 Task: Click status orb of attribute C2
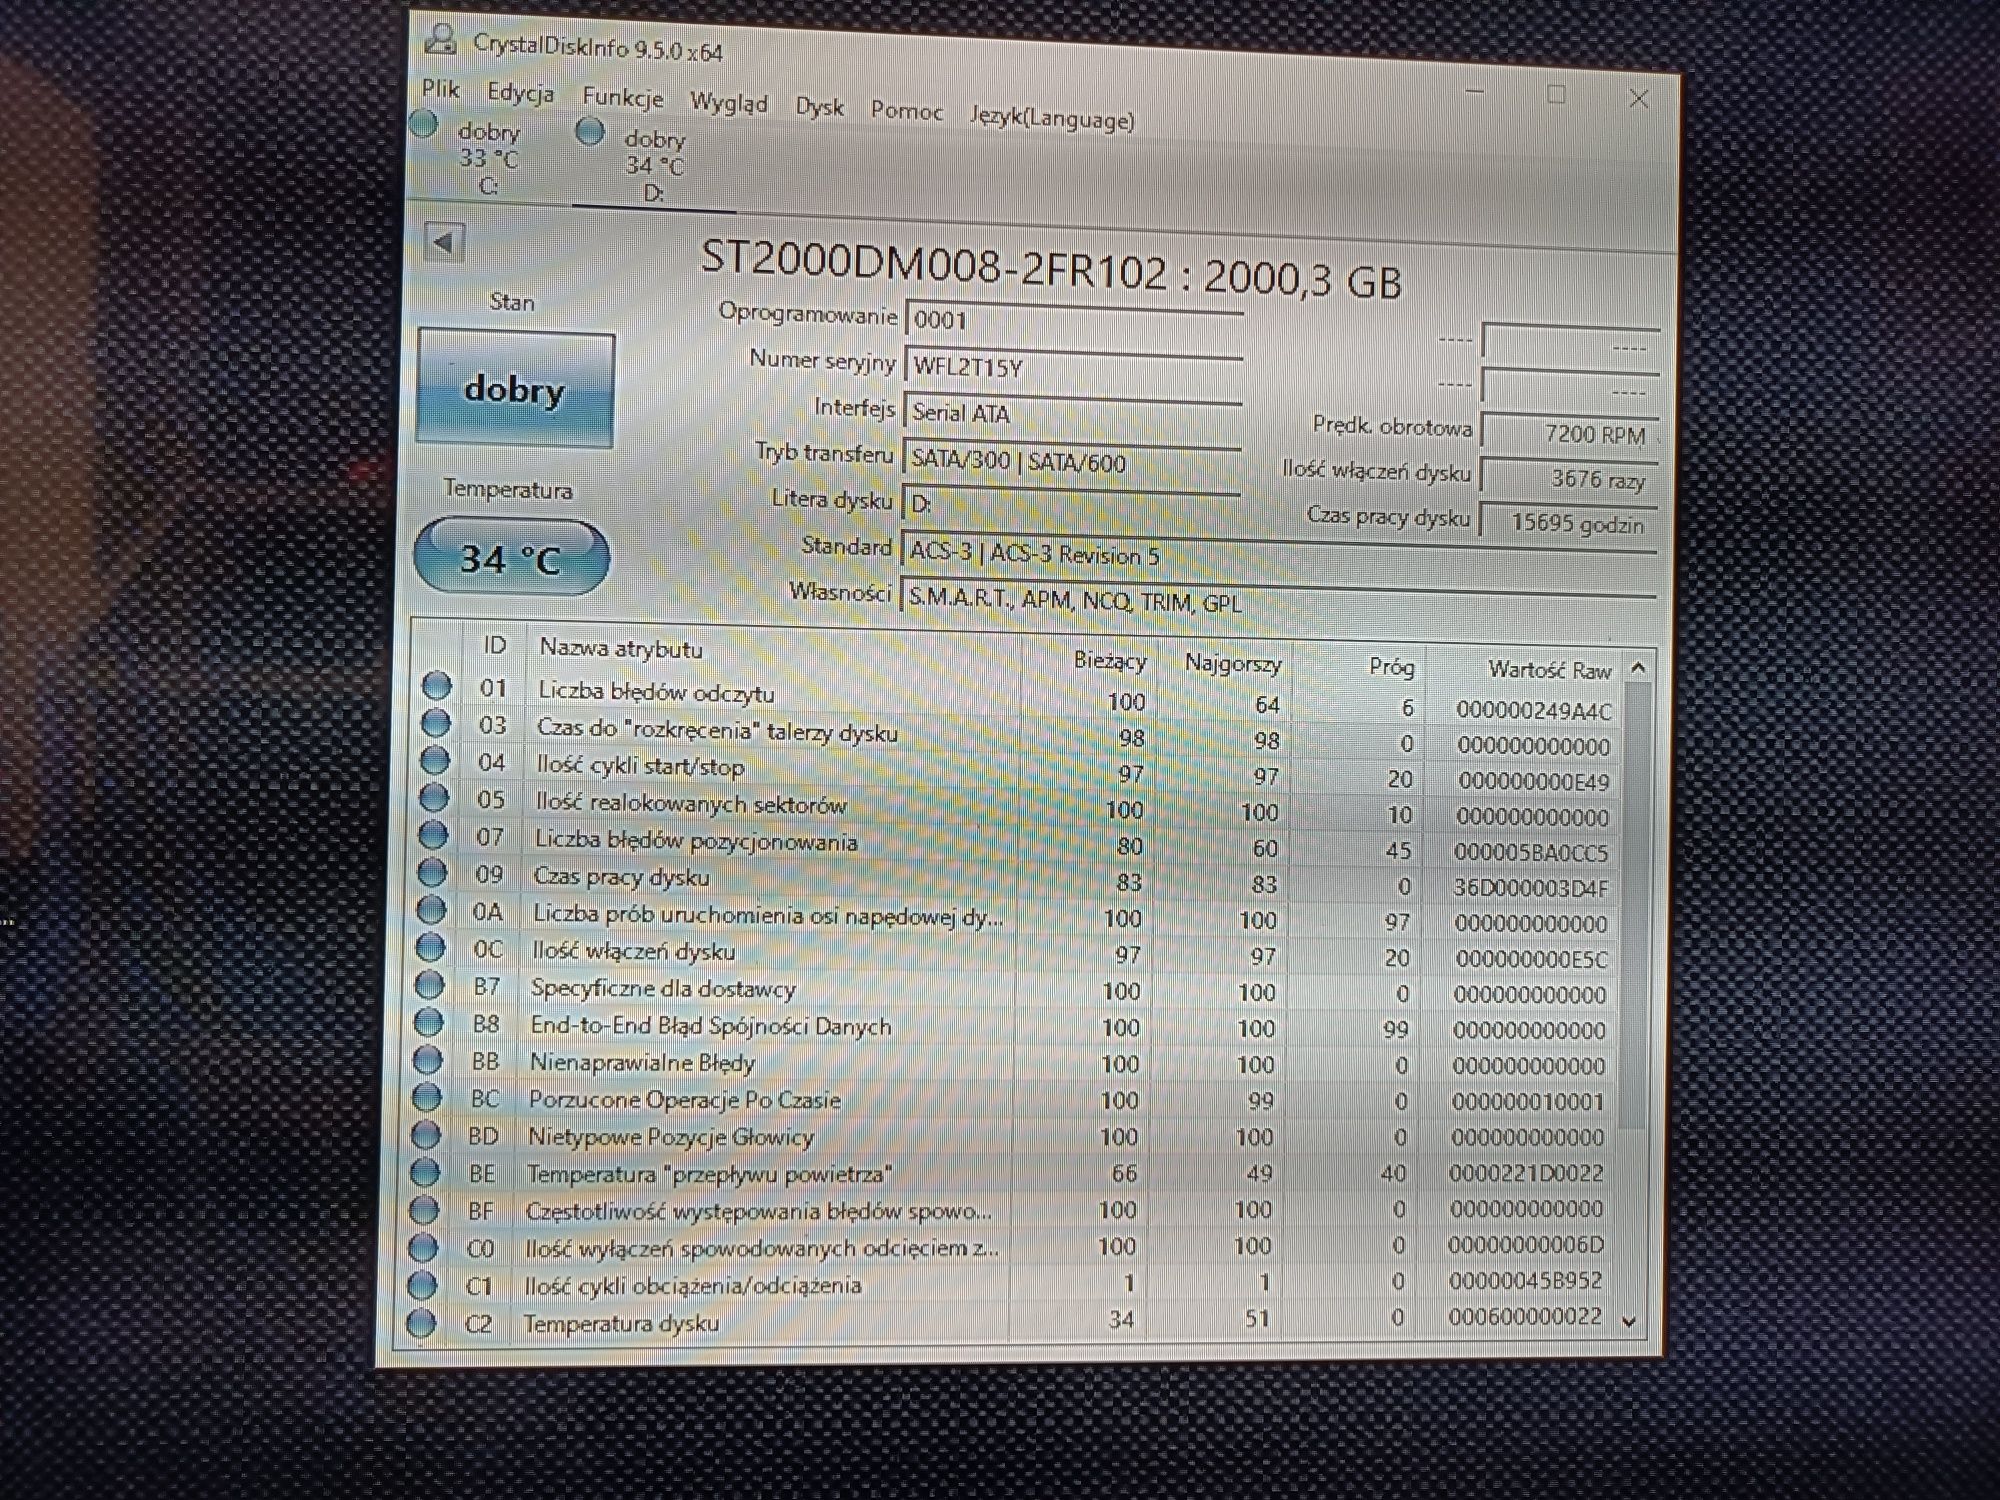420,1322
